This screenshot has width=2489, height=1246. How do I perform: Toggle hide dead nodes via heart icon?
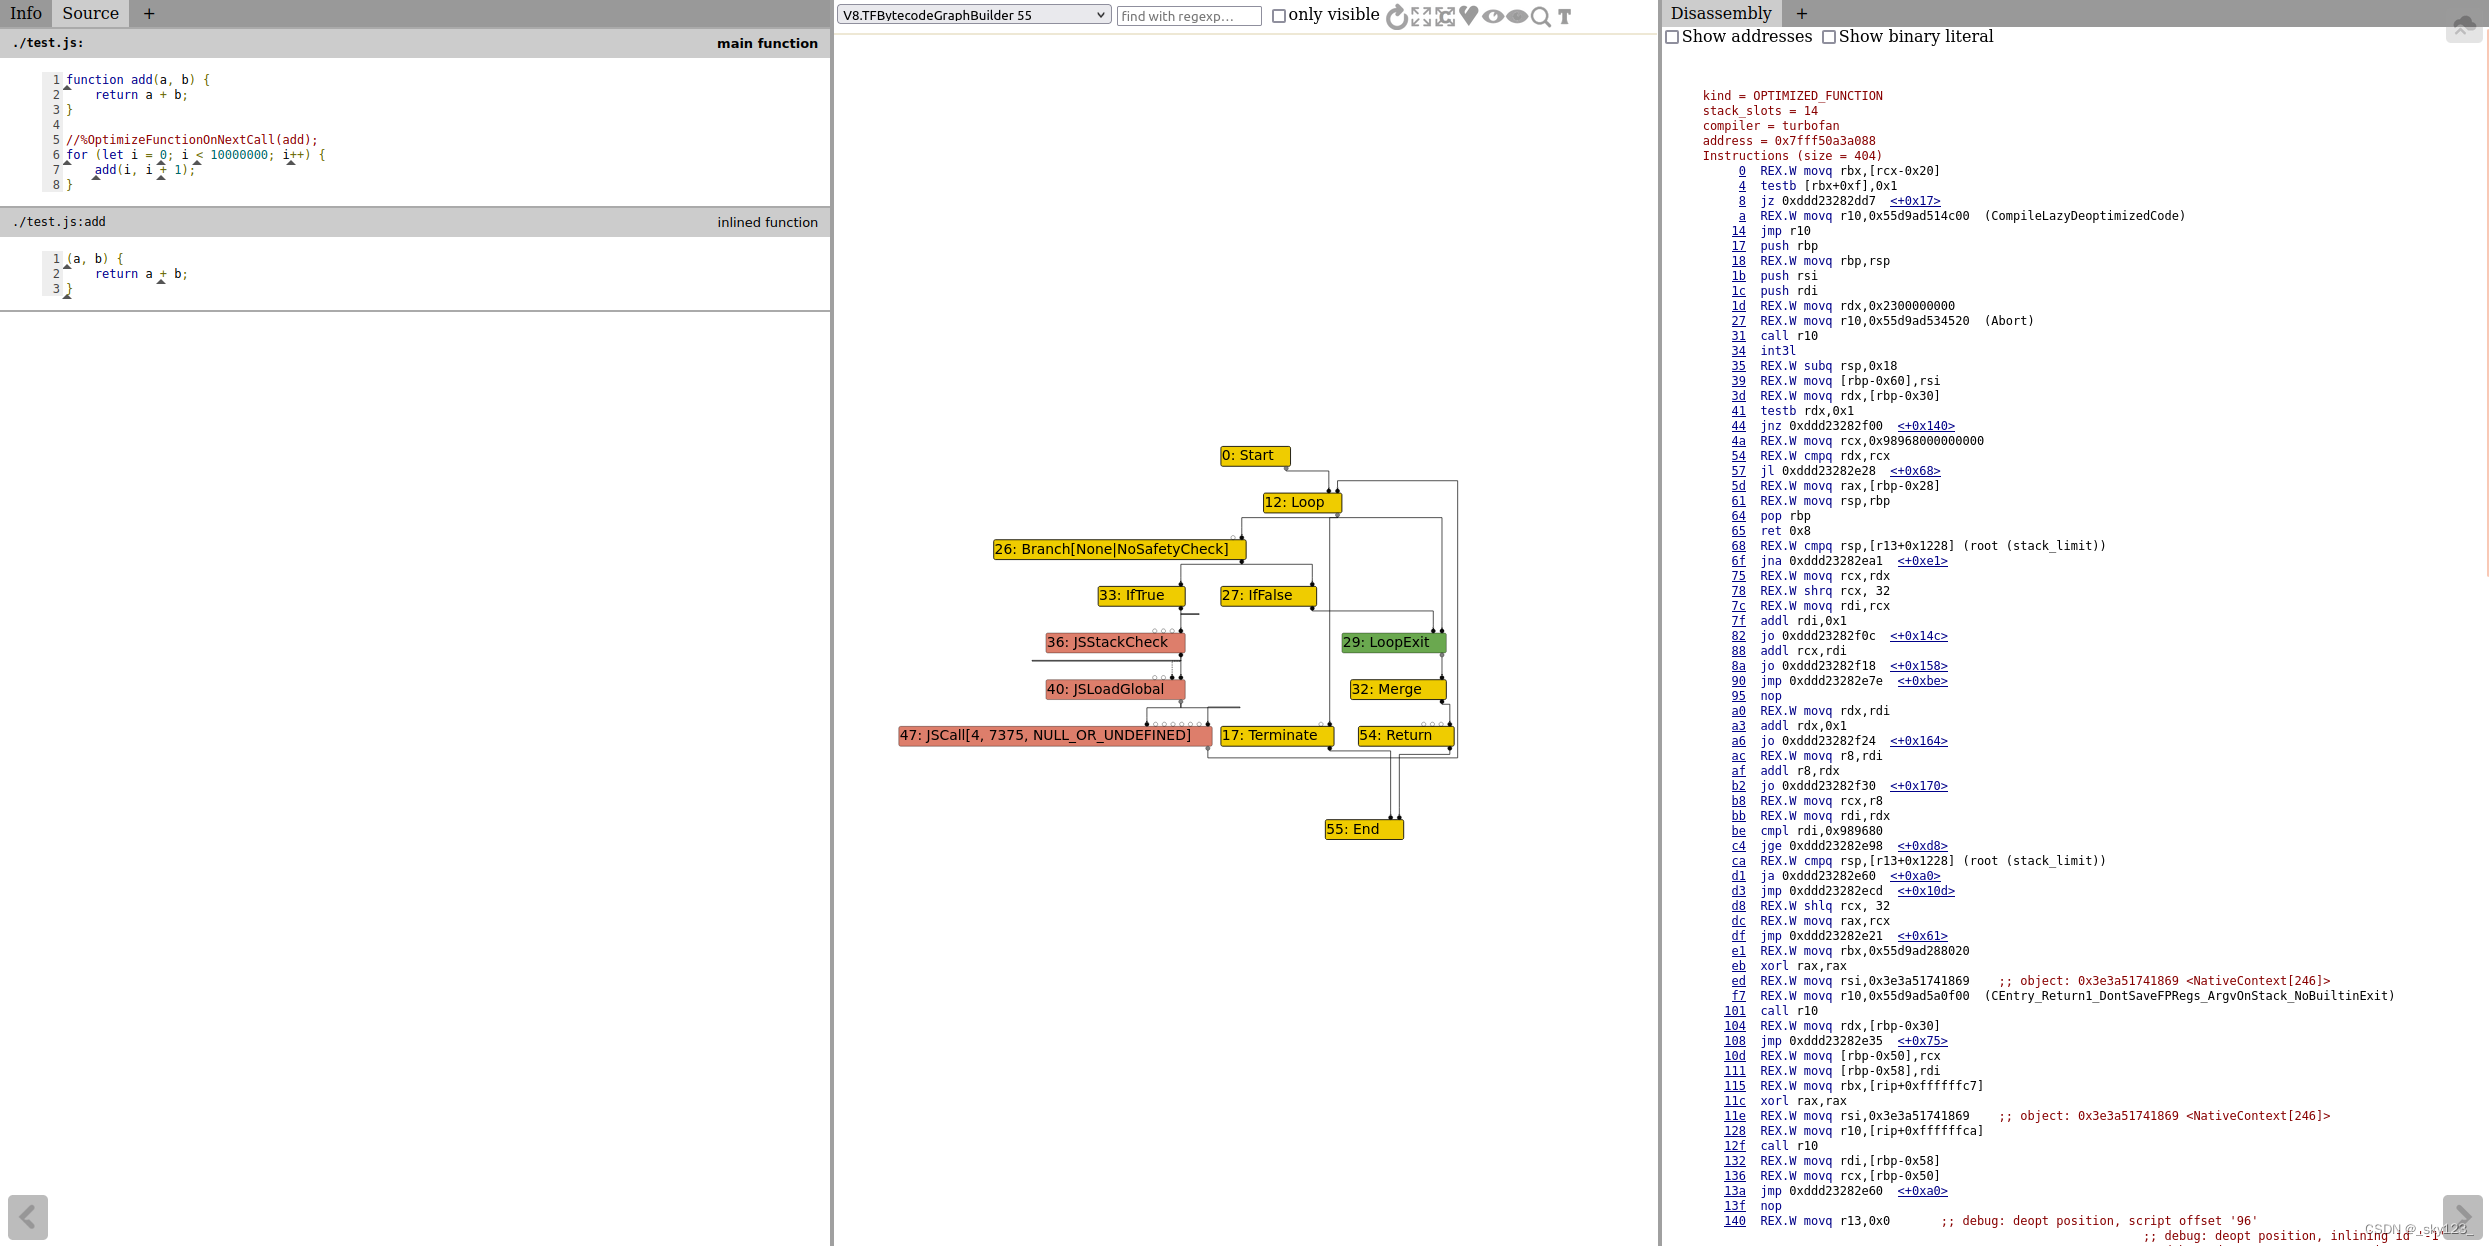tap(1468, 16)
